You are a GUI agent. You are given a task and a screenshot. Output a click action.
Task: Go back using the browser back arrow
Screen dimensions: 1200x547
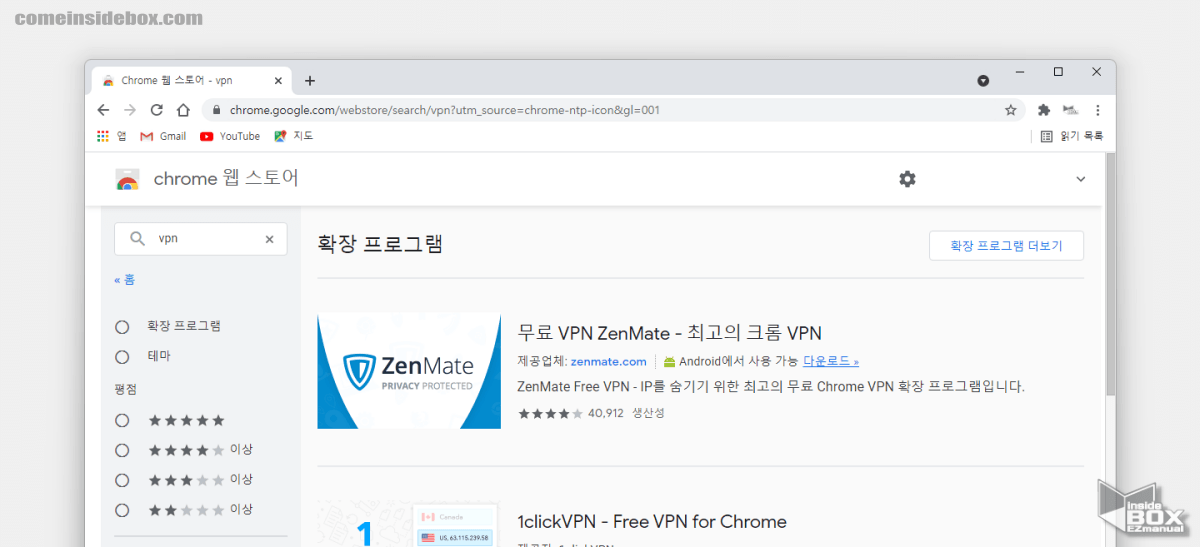(103, 110)
